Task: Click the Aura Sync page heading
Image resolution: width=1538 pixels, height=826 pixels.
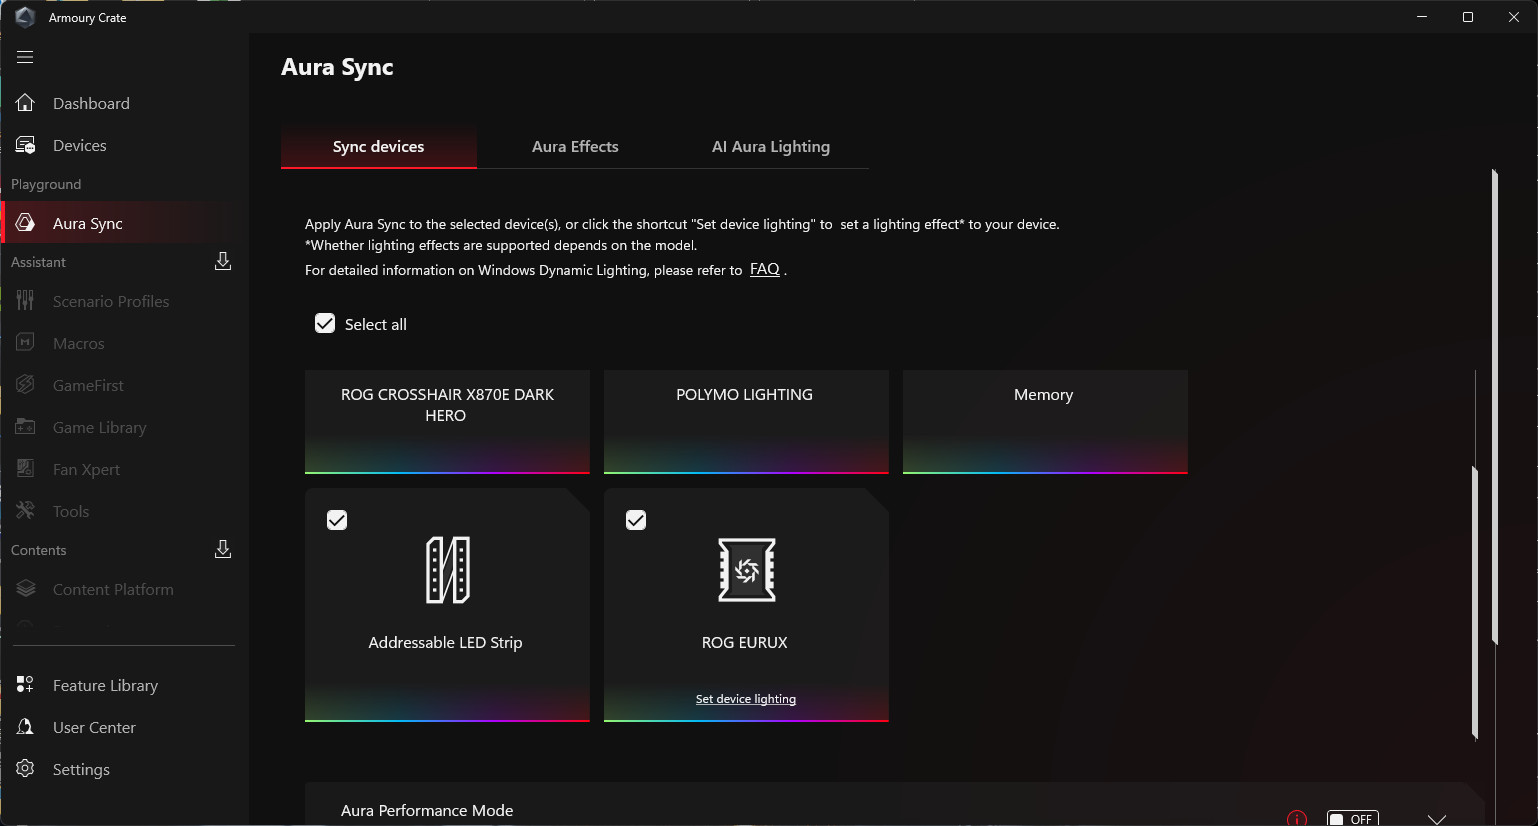Action: pyautogui.click(x=337, y=67)
